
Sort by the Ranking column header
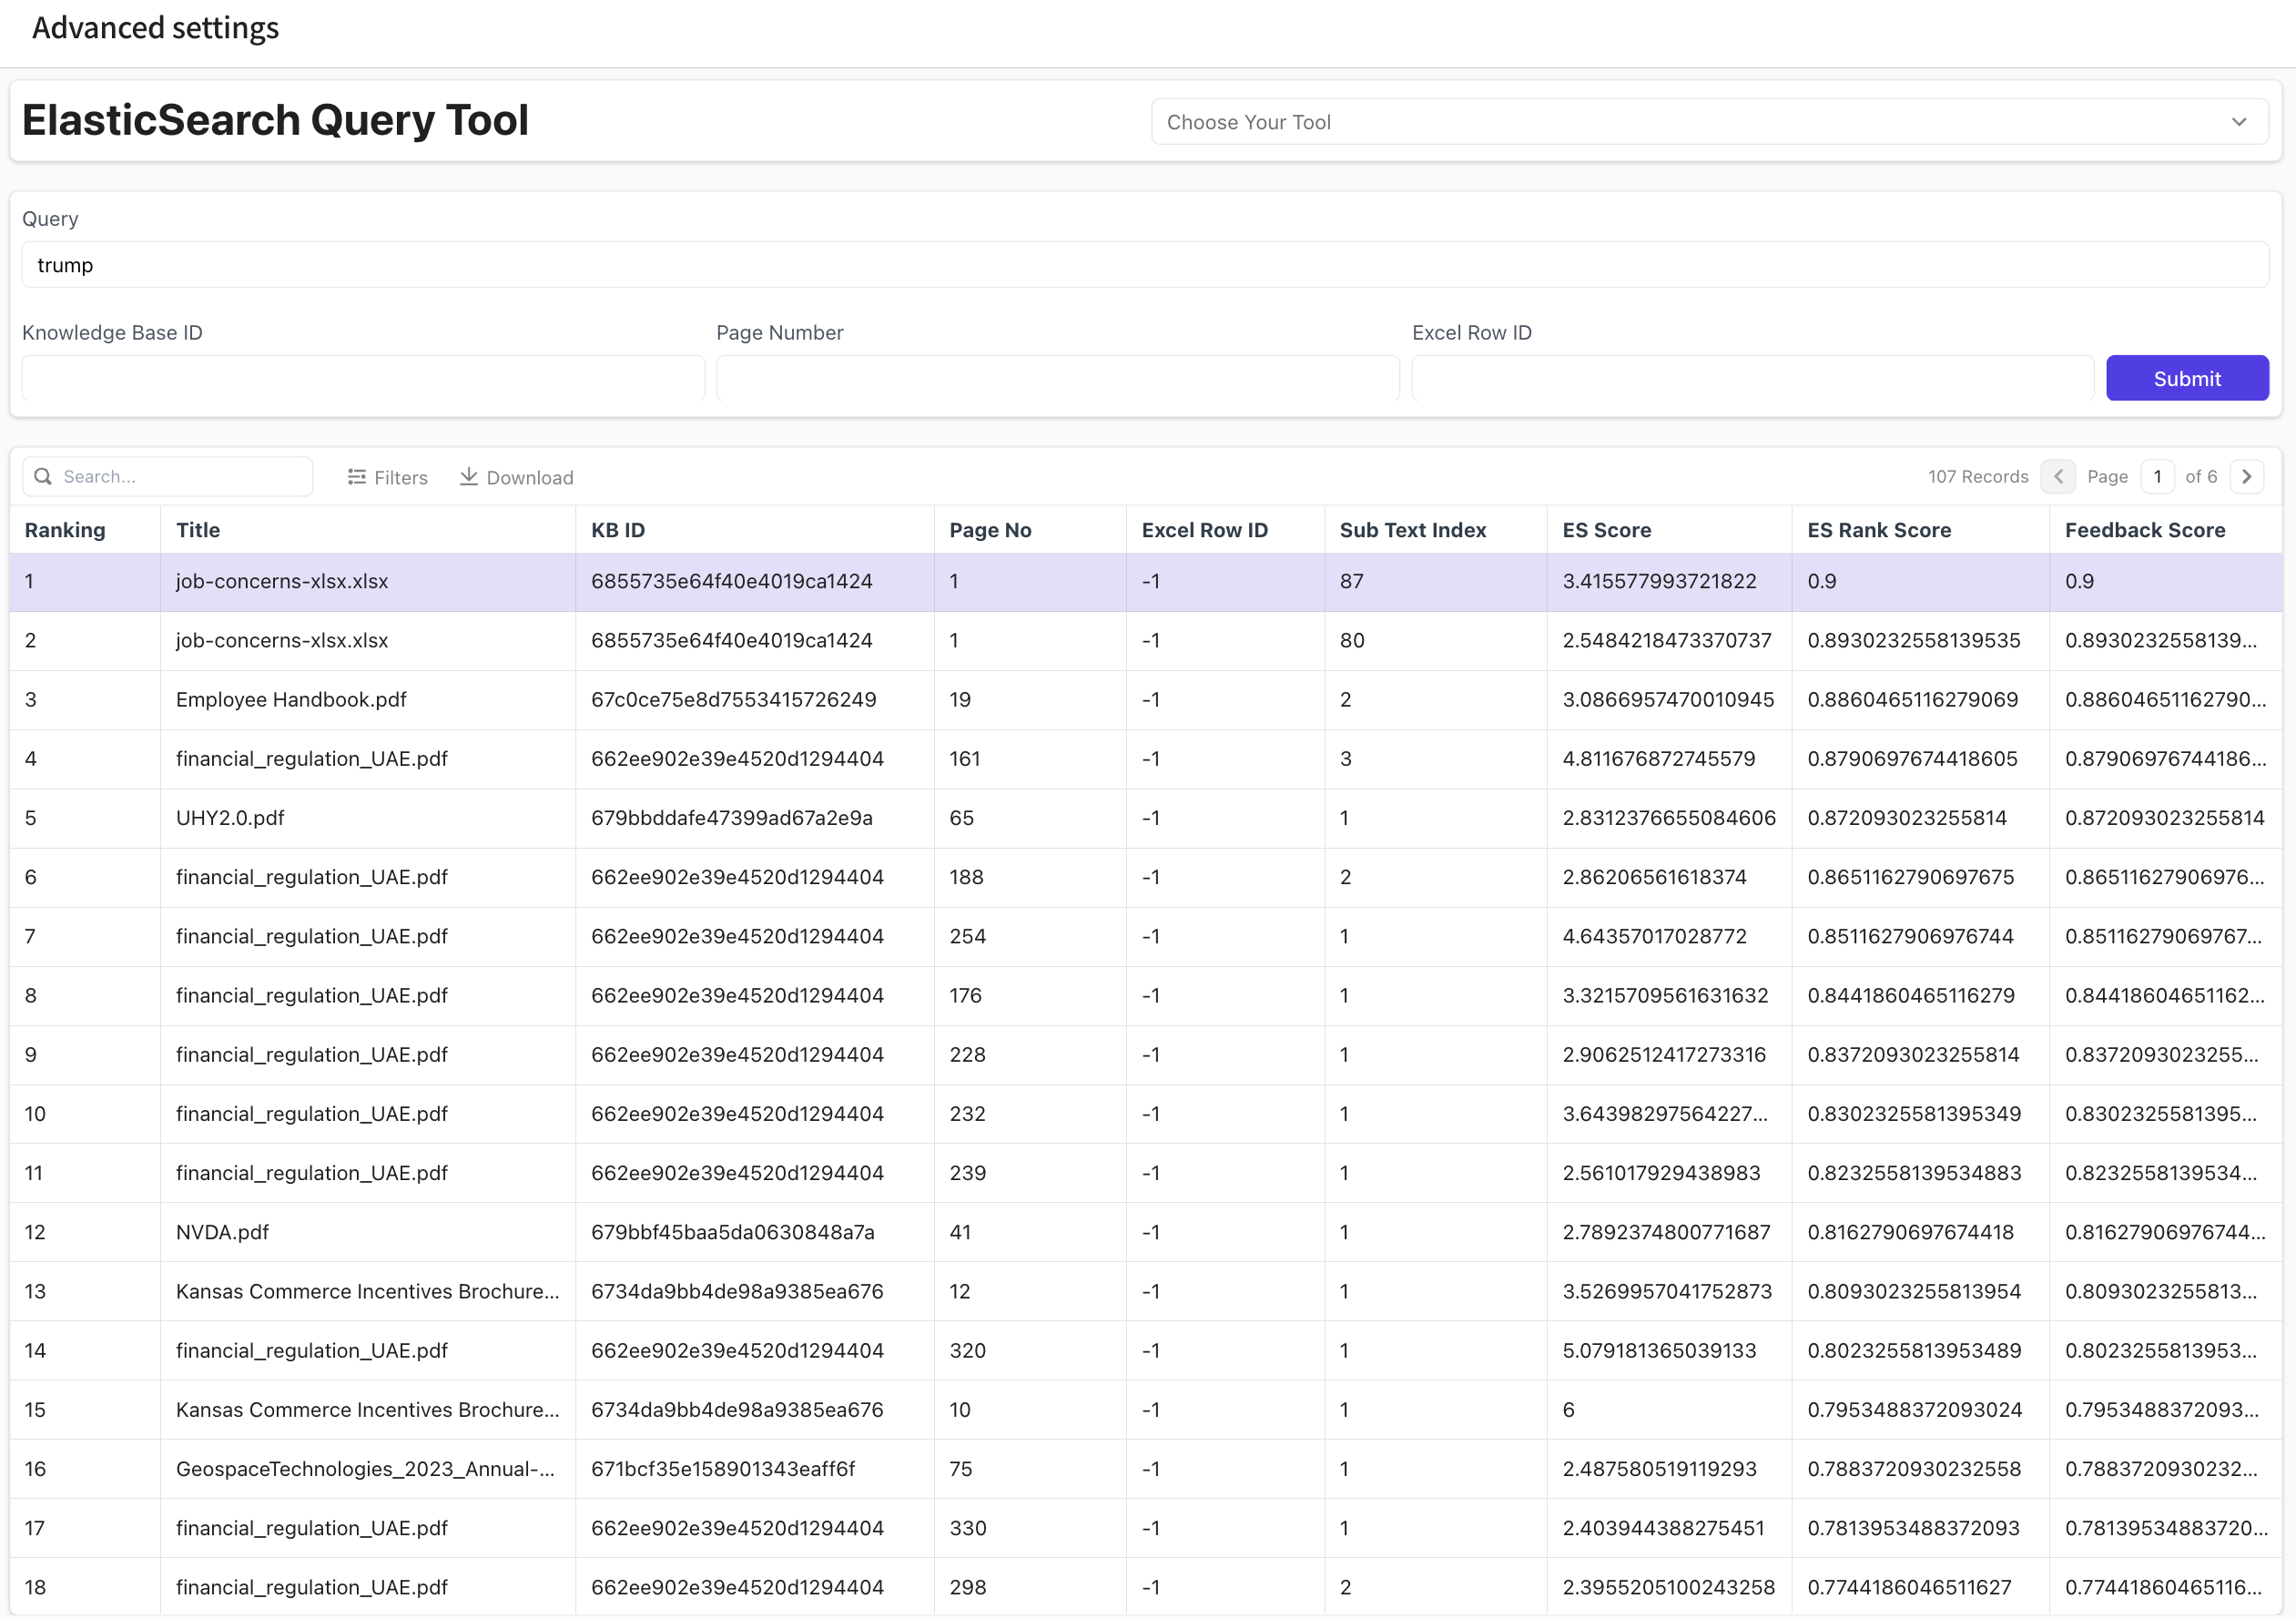pos(65,530)
